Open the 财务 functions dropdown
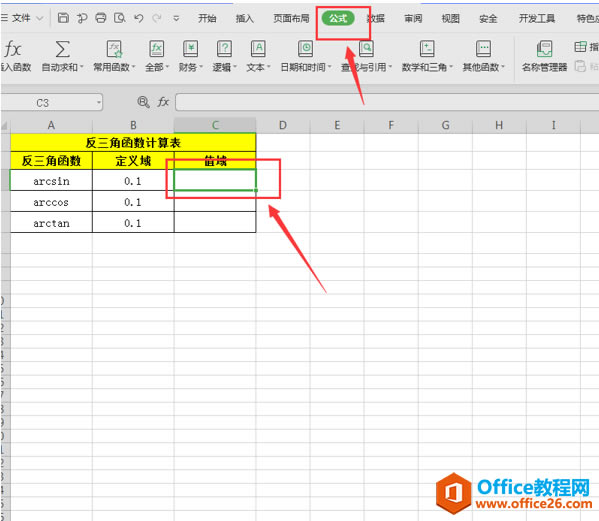 (190, 56)
